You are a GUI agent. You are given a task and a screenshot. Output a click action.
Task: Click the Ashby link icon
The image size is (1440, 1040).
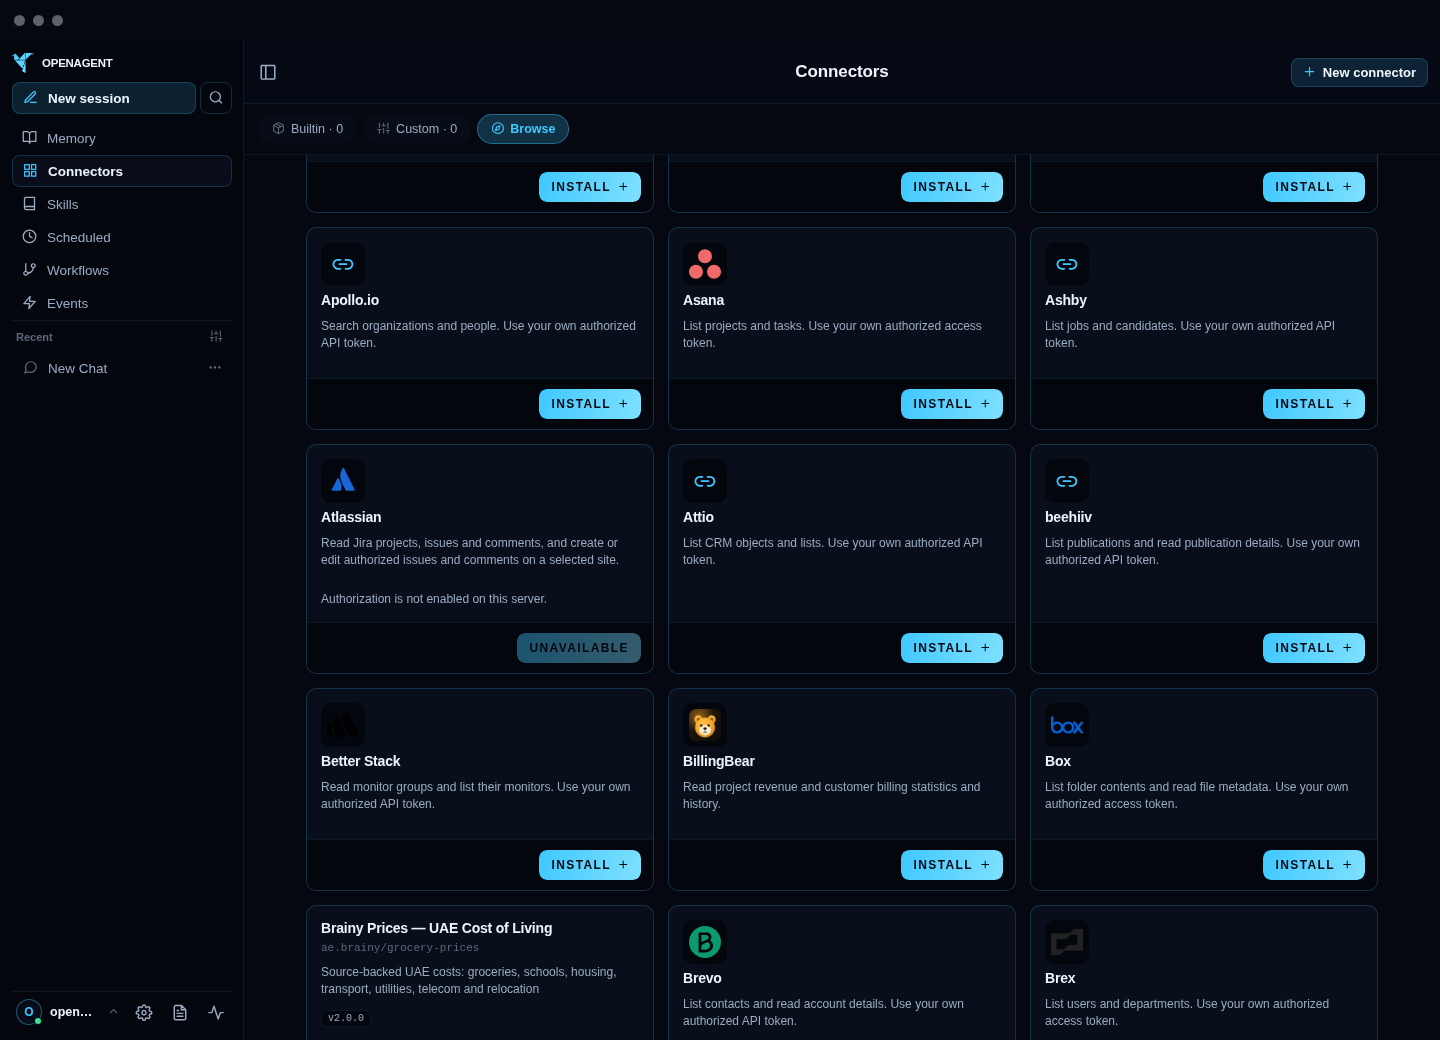tap(1067, 264)
